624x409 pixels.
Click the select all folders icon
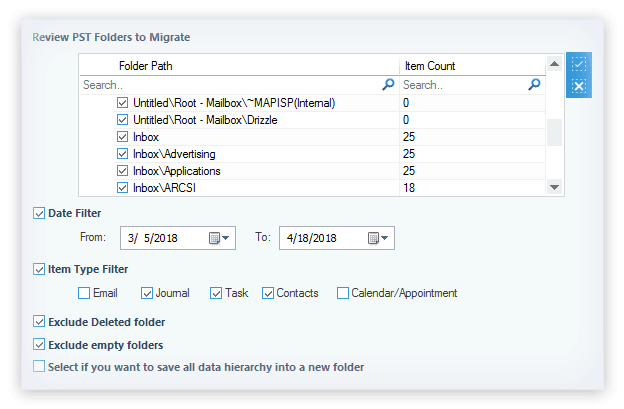click(579, 64)
